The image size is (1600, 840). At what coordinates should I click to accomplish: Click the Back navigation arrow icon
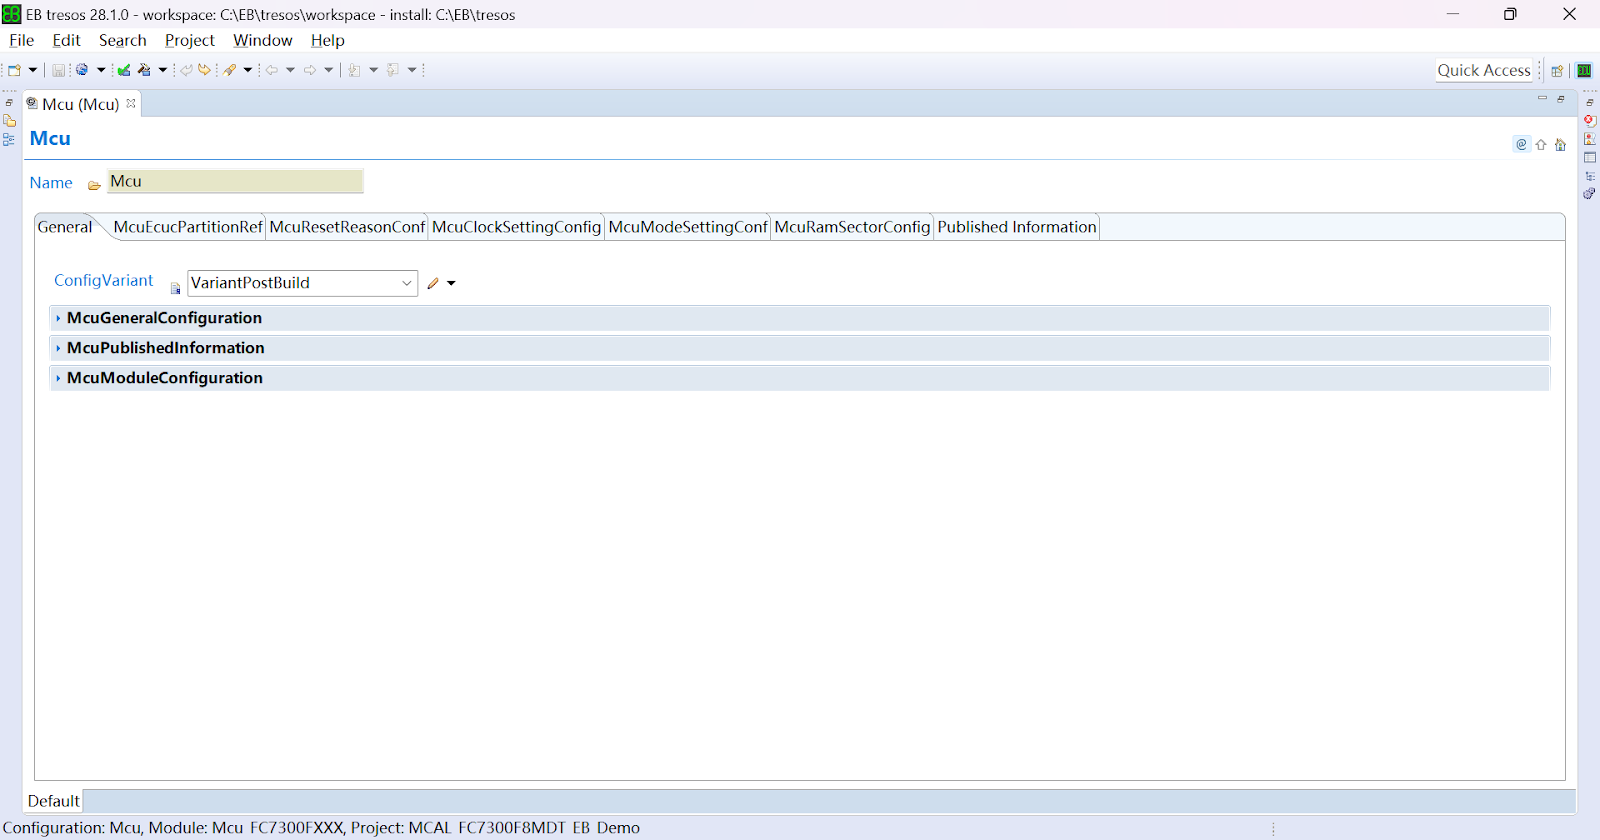pos(272,70)
